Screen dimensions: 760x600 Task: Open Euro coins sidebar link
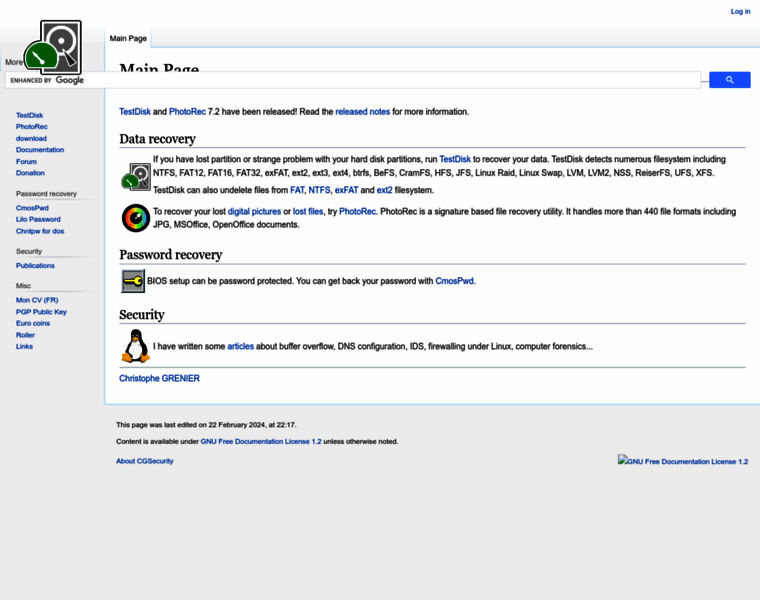point(32,323)
